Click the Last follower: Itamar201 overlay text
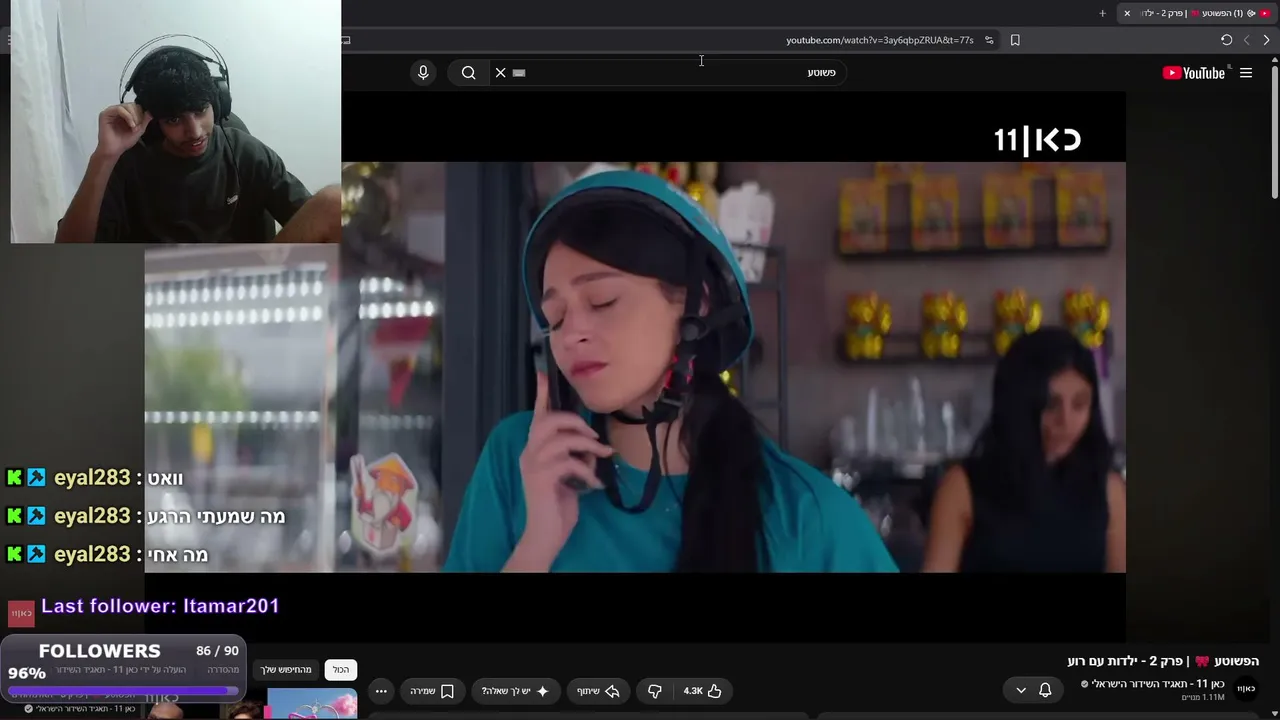This screenshot has height=720, width=1280. tap(160, 606)
